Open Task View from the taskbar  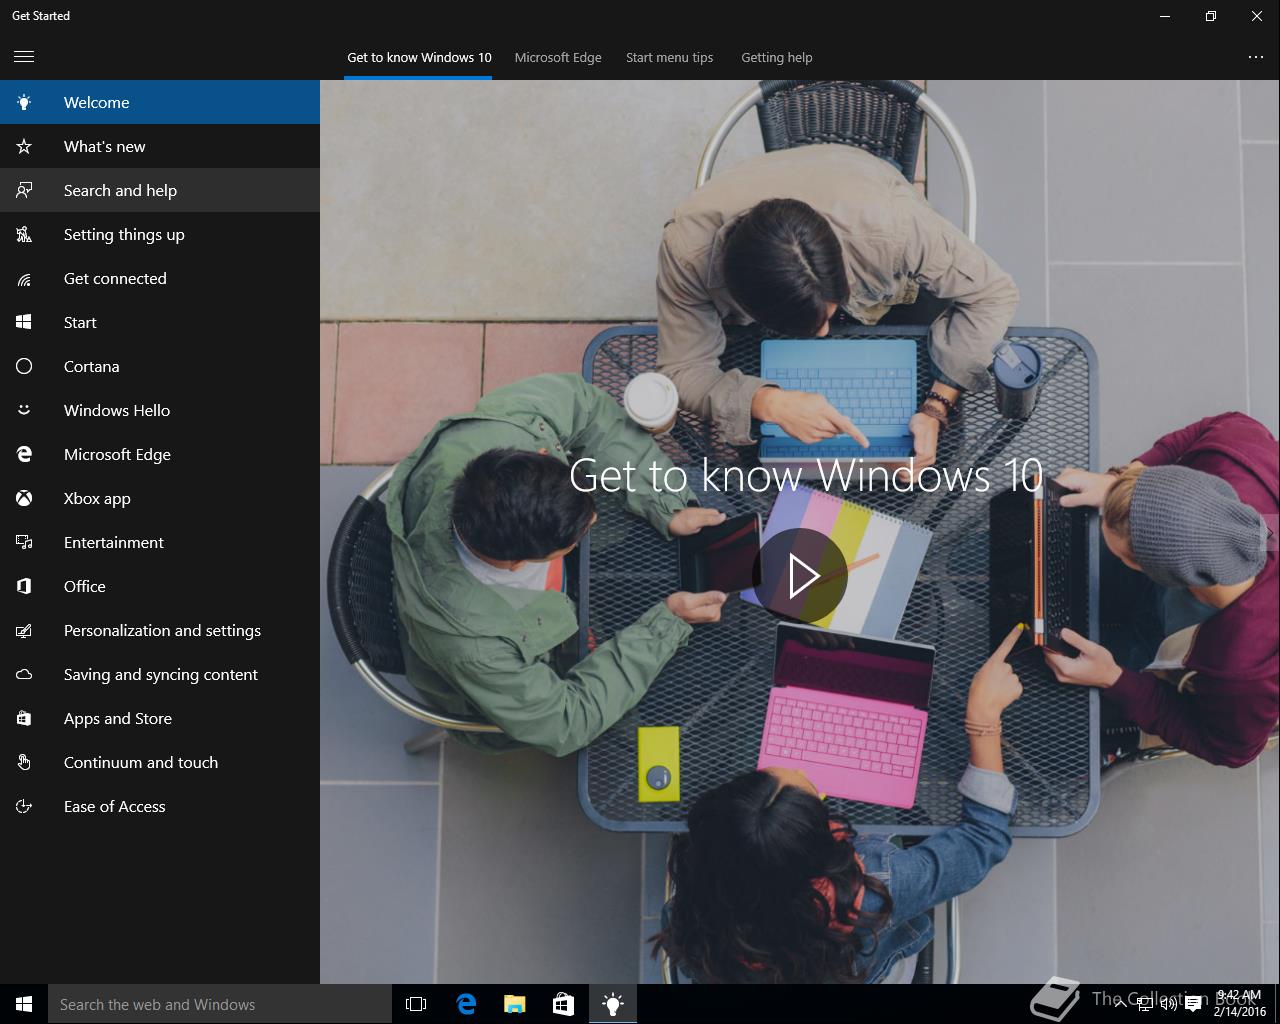click(416, 1004)
